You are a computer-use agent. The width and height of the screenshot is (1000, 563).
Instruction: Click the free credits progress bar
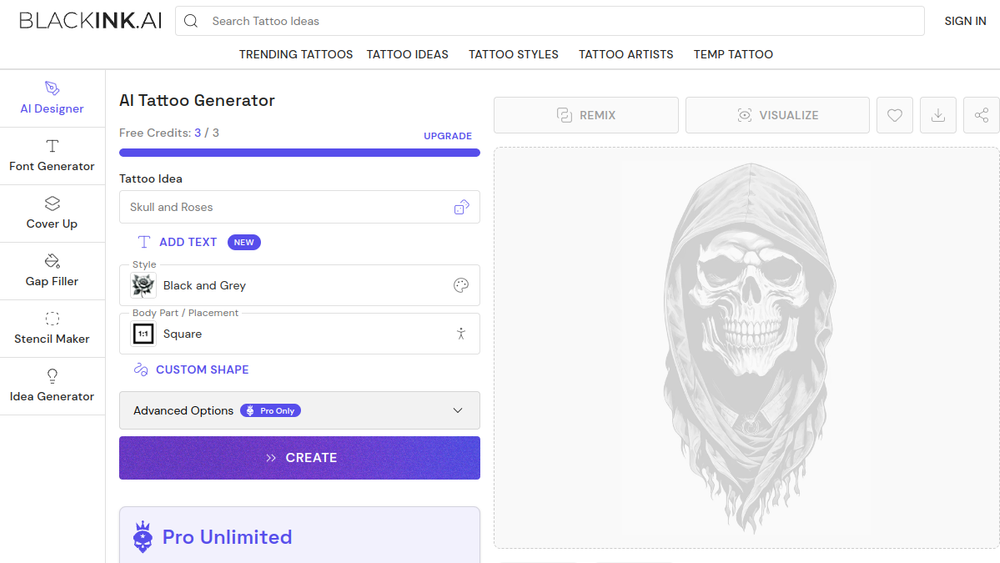pos(300,152)
